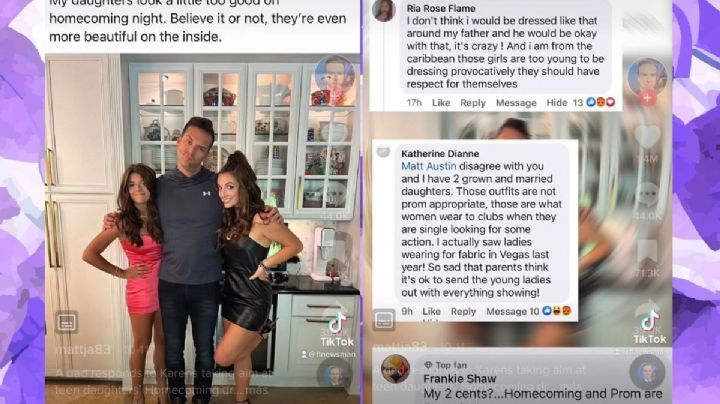Click creator avatar at left video top
This screenshot has width=720, height=404.
point(334,73)
